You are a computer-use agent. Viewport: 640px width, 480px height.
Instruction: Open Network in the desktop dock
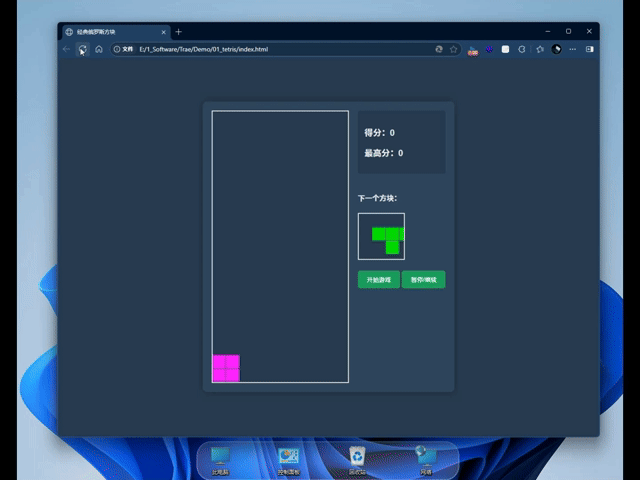pyautogui.click(x=426, y=461)
